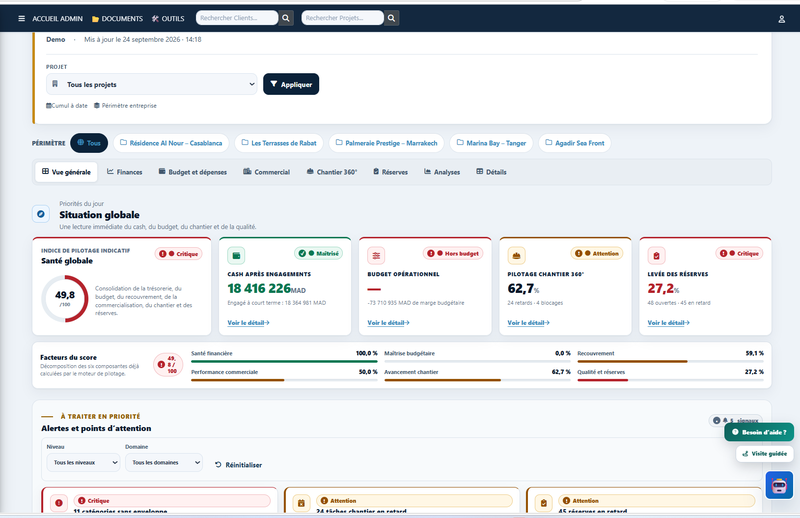Click the sliders icon on Budget opérationnel card
800x518 pixels.
pyautogui.click(x=376, y=255)
